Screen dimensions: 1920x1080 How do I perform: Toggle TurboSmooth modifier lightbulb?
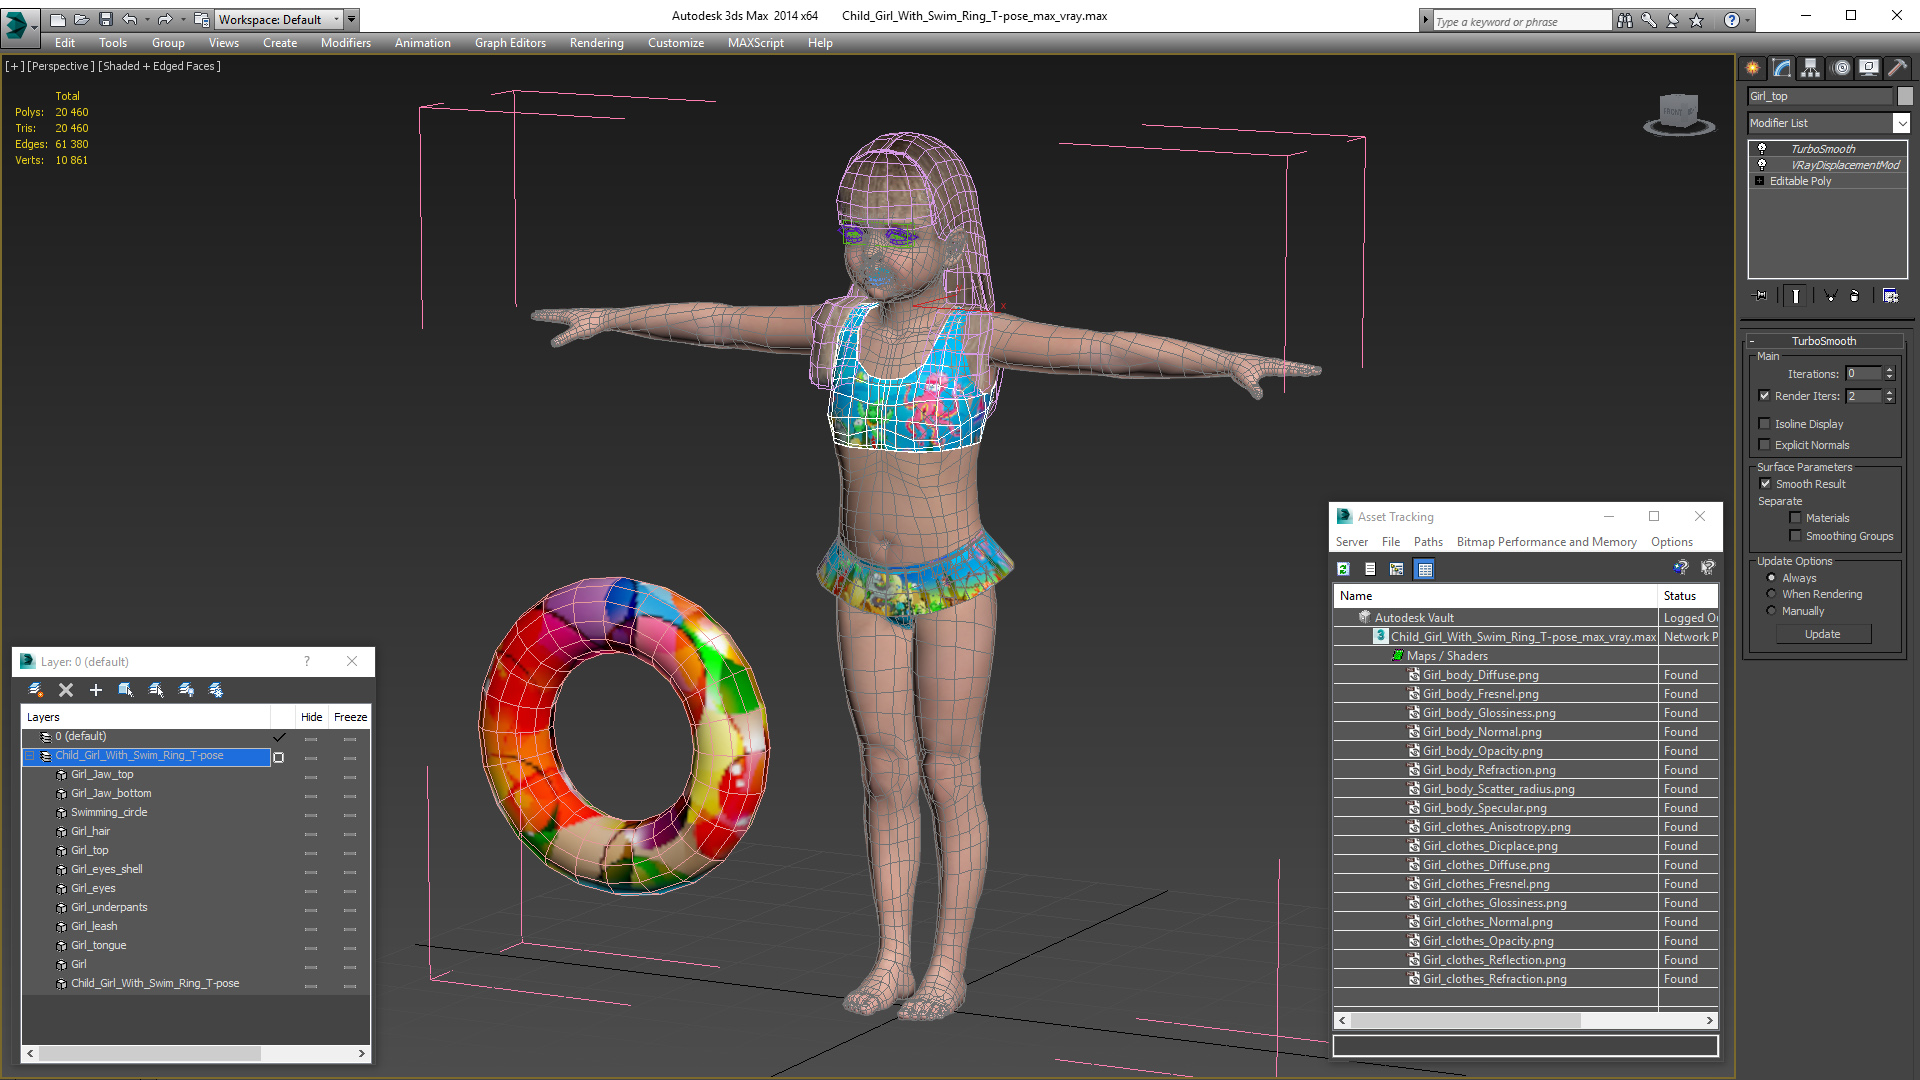[1762, 148]
